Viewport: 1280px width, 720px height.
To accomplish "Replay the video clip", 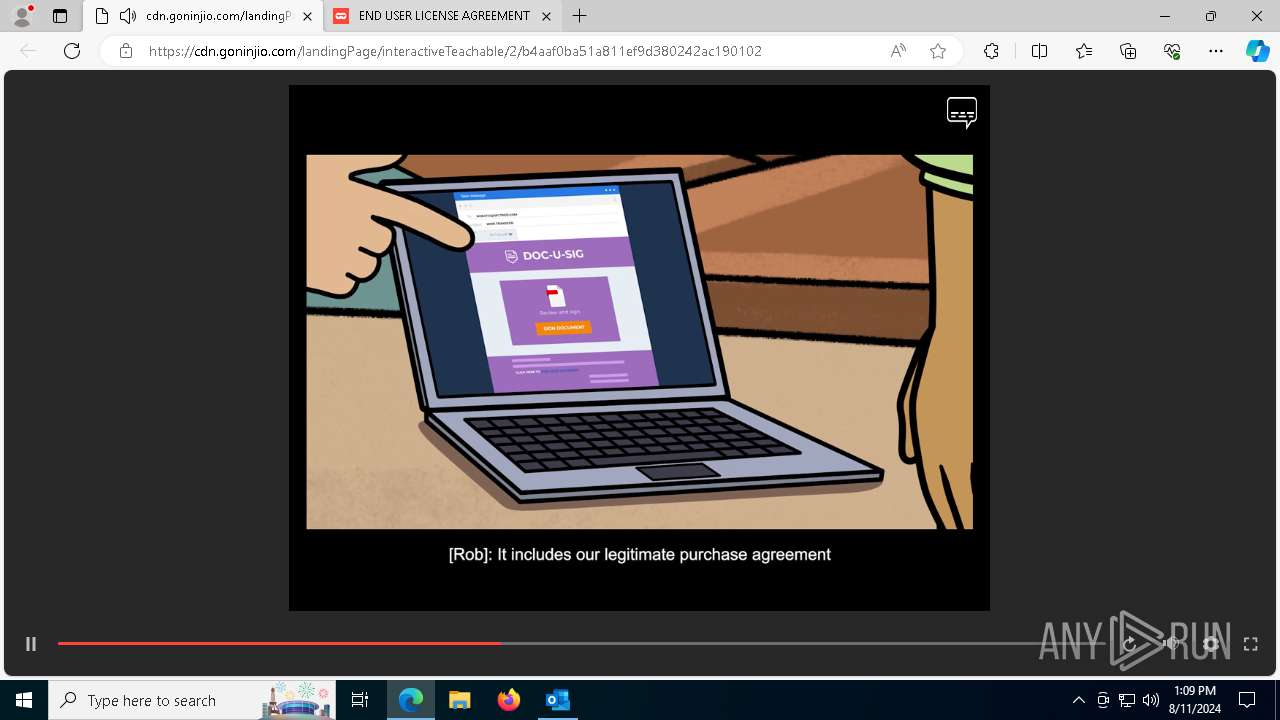I will tap(1130, 644).
